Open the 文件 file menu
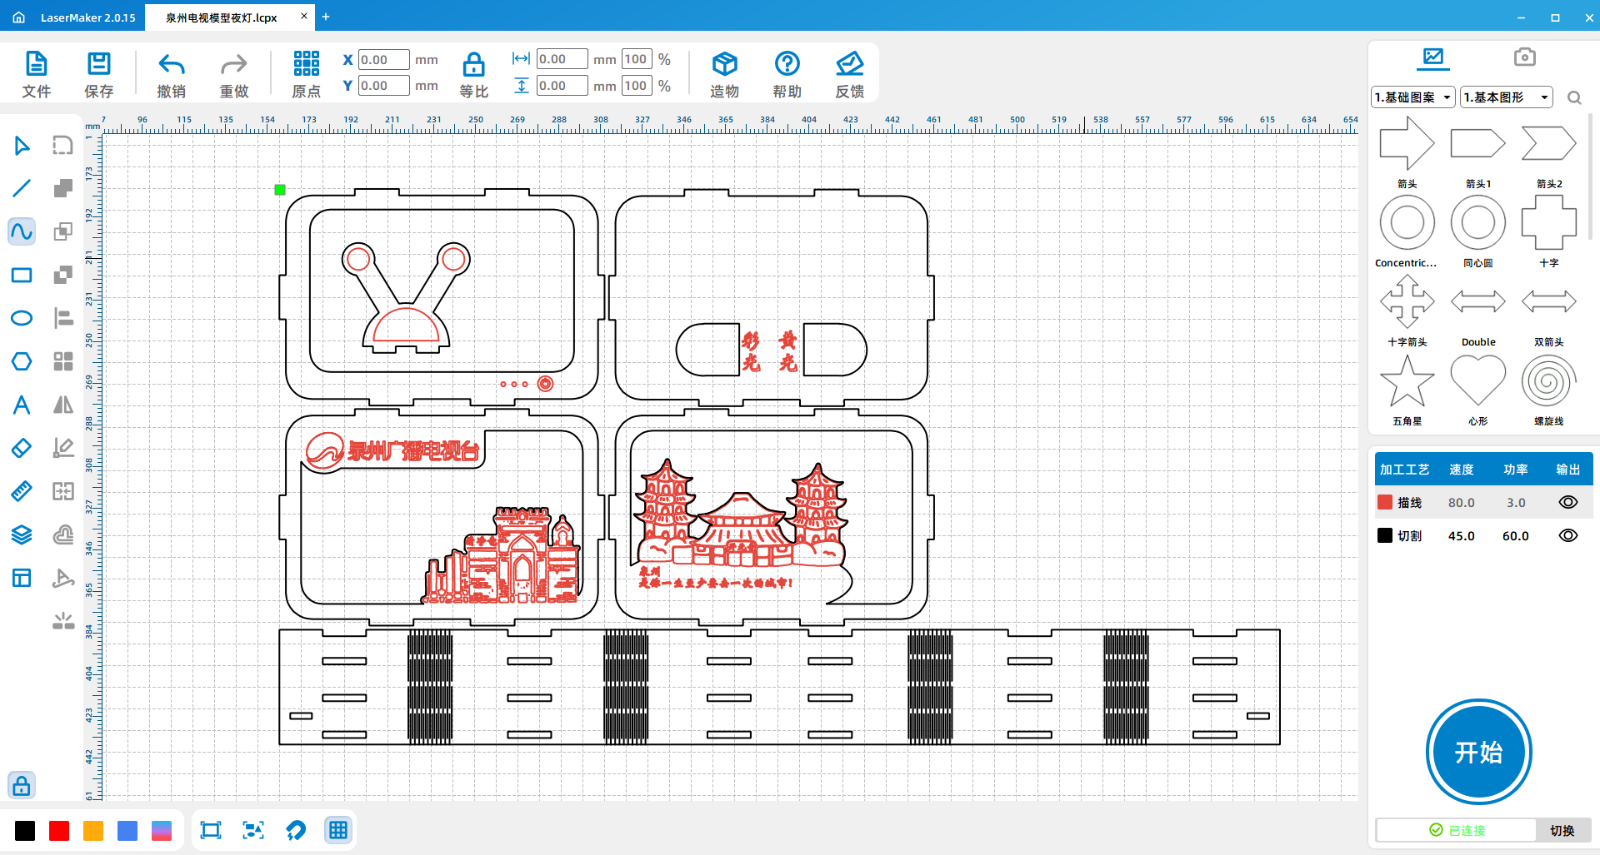Viewport: 1600px width, 855px height. pos(36,75)
